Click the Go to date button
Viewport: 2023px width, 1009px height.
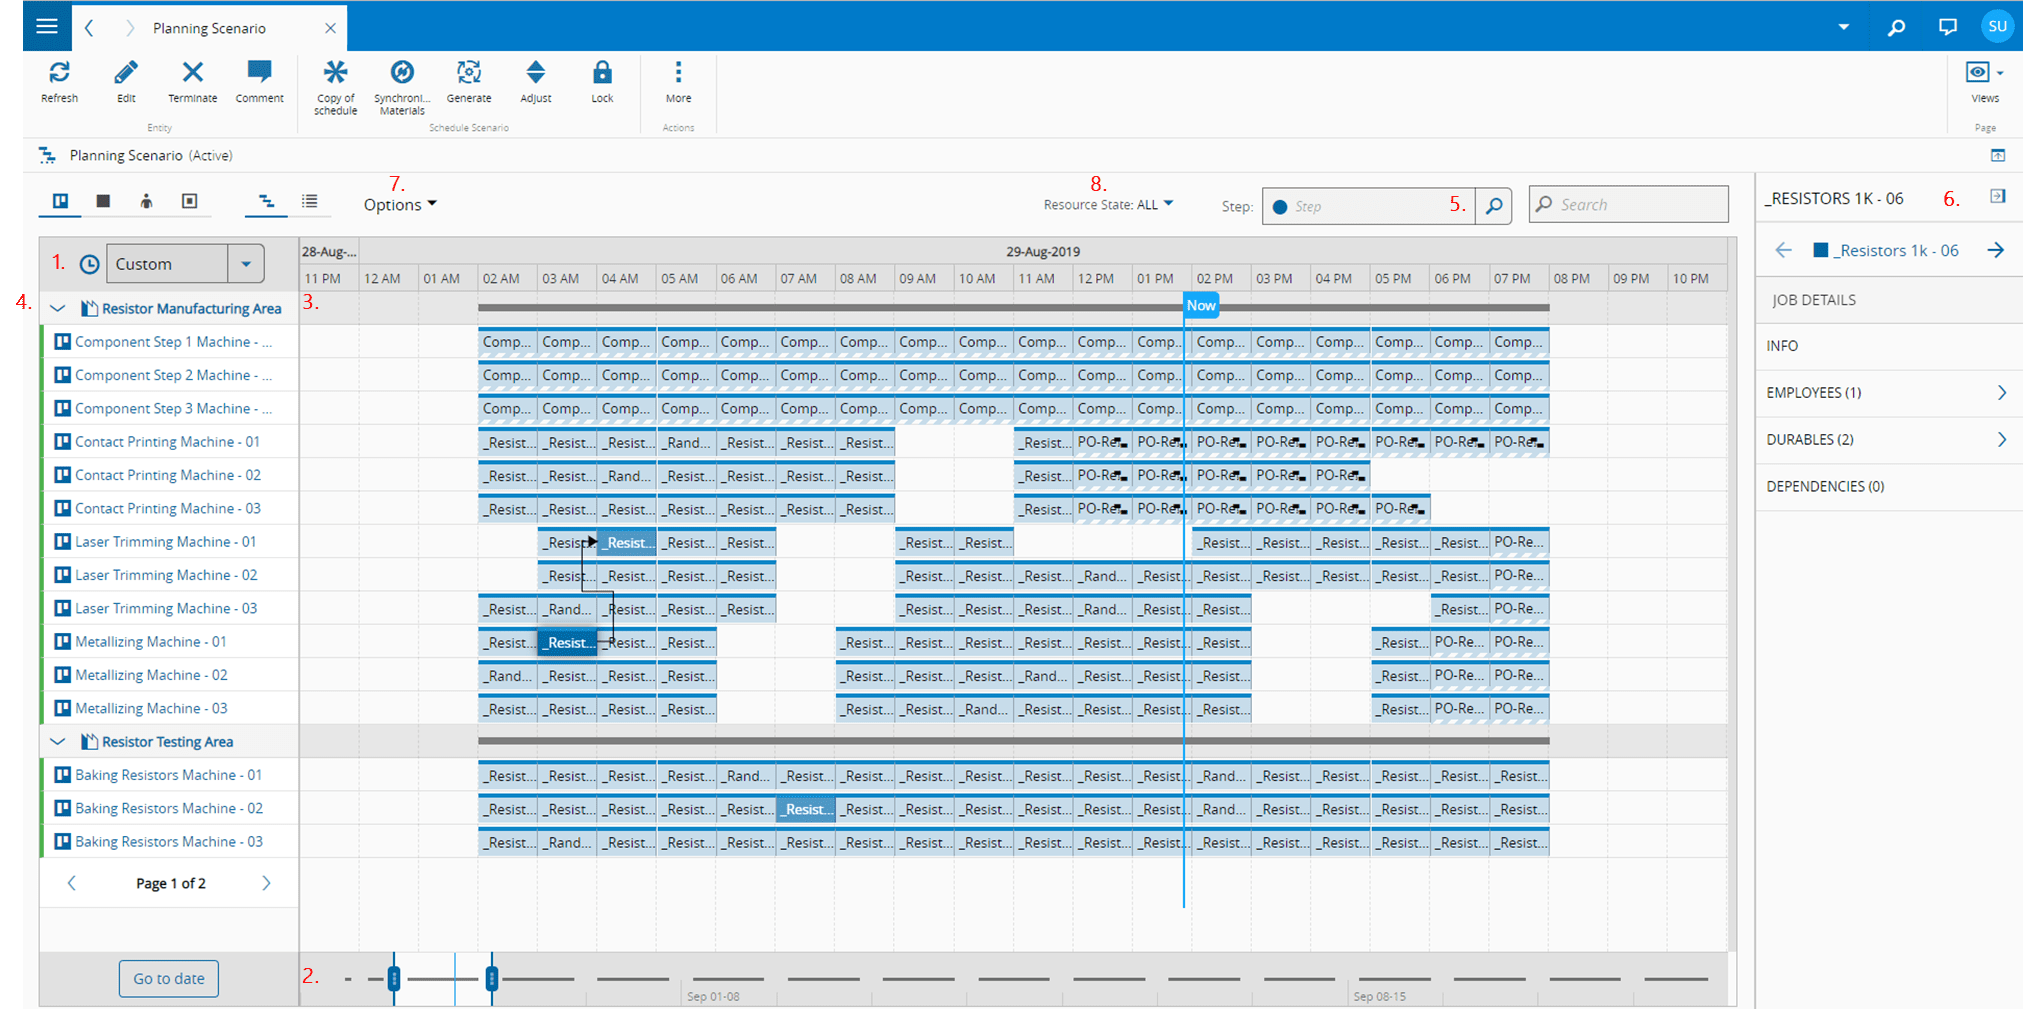click(x=169, y=978)
